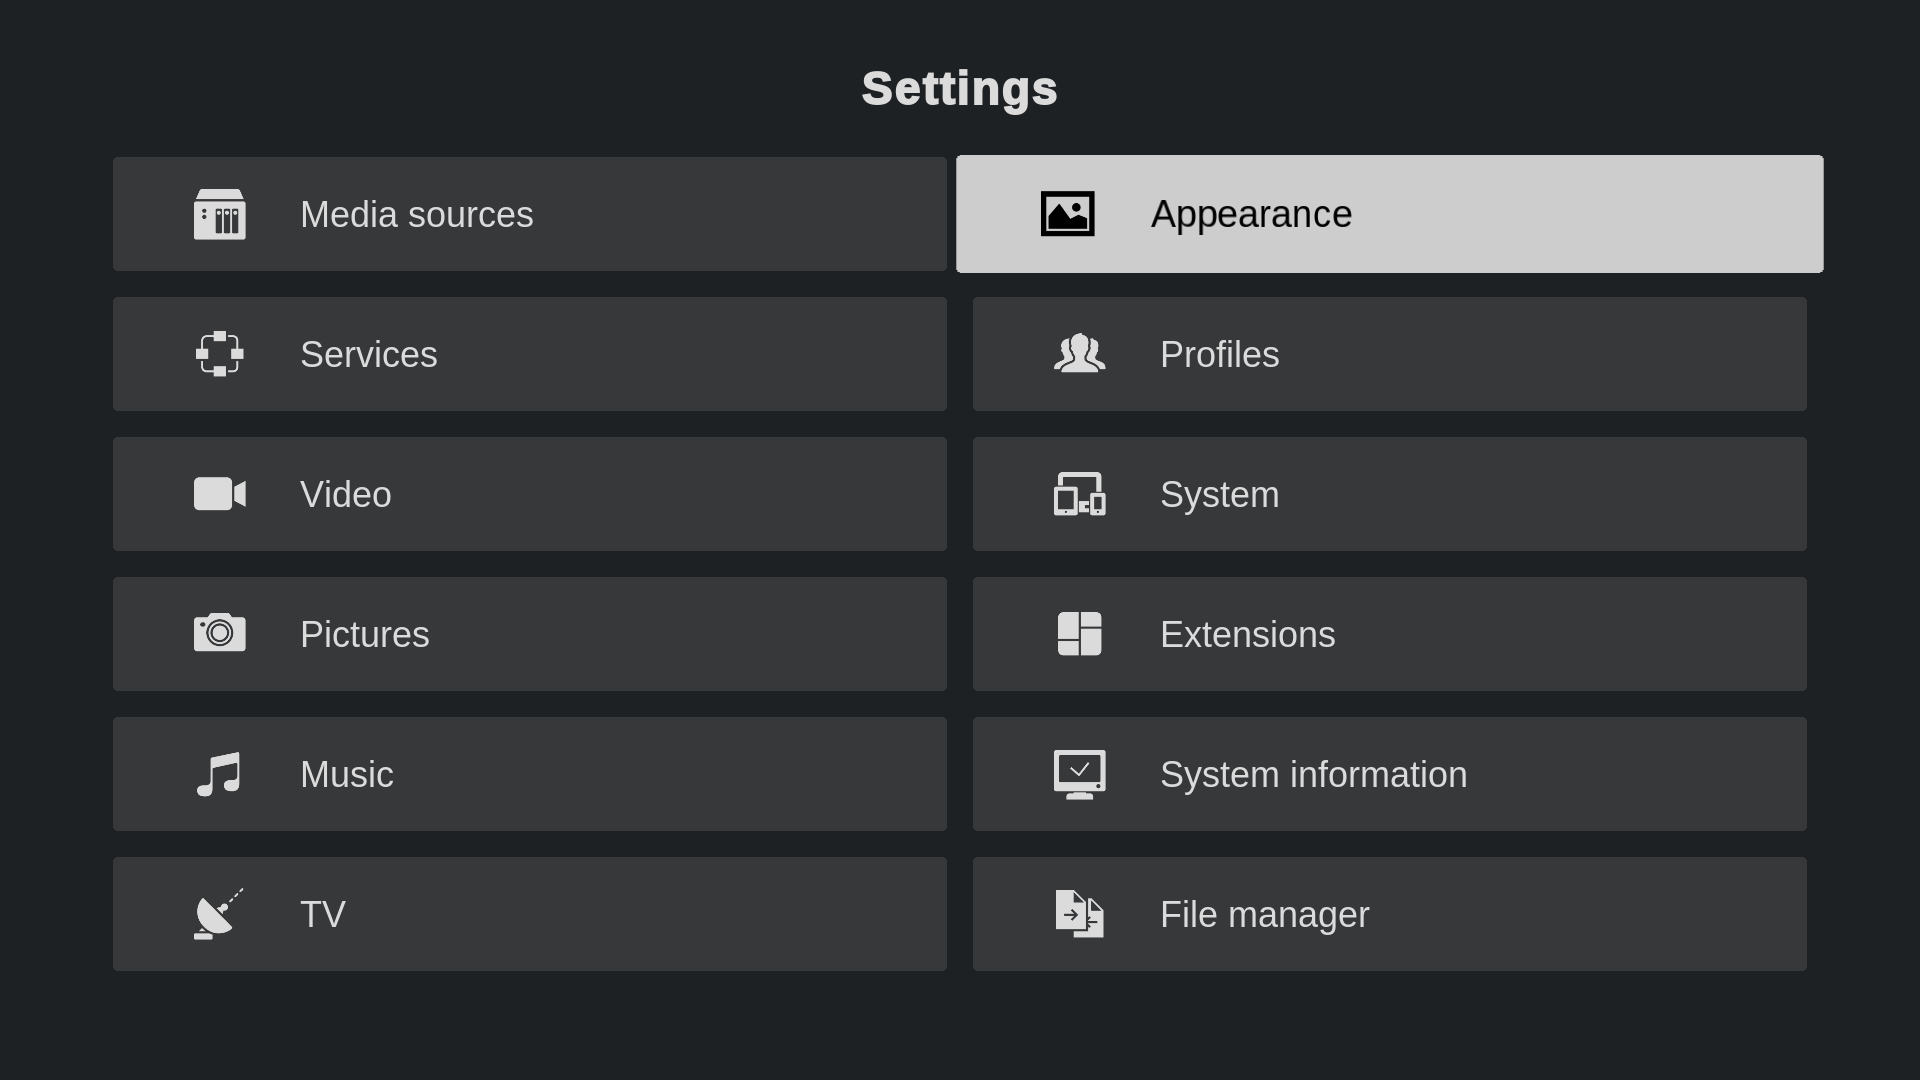This screenshot has height=1080, width=1920.
Task: Open Extensions settings category
Action: [x=1389, y=634]
